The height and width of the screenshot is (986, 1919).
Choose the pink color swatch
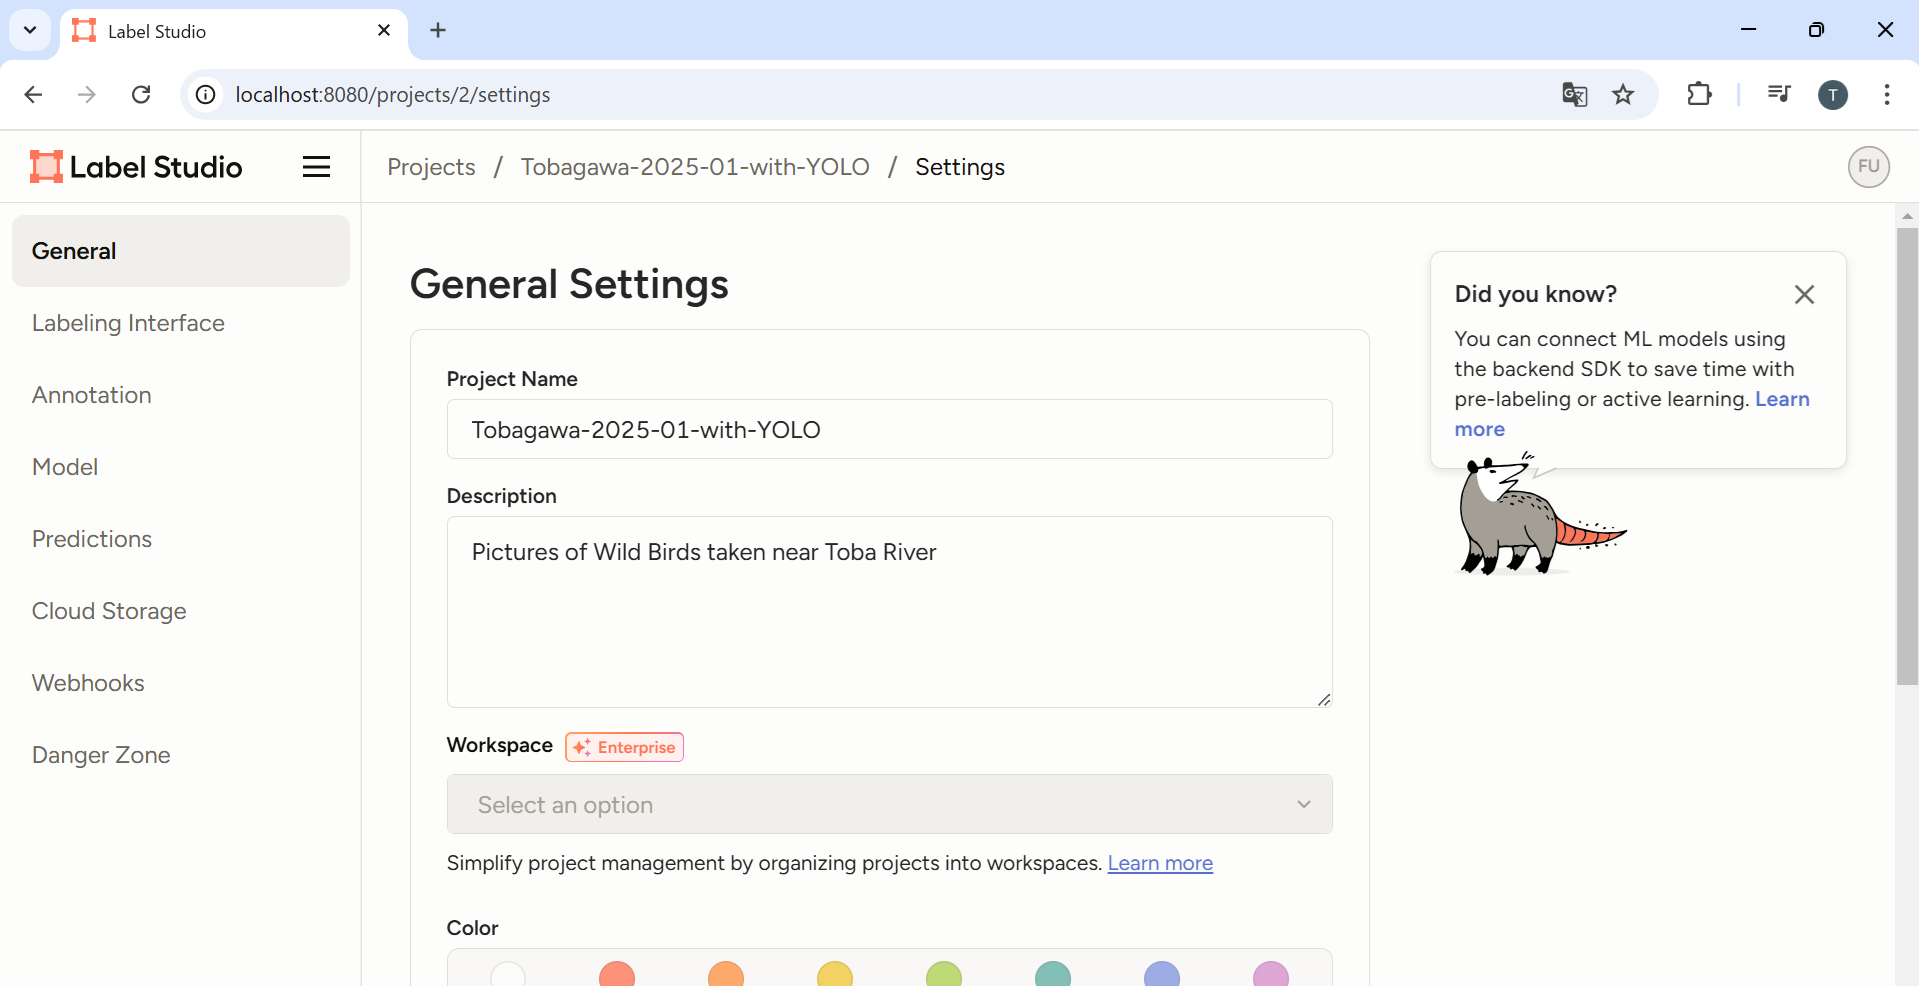point(1271,974)
